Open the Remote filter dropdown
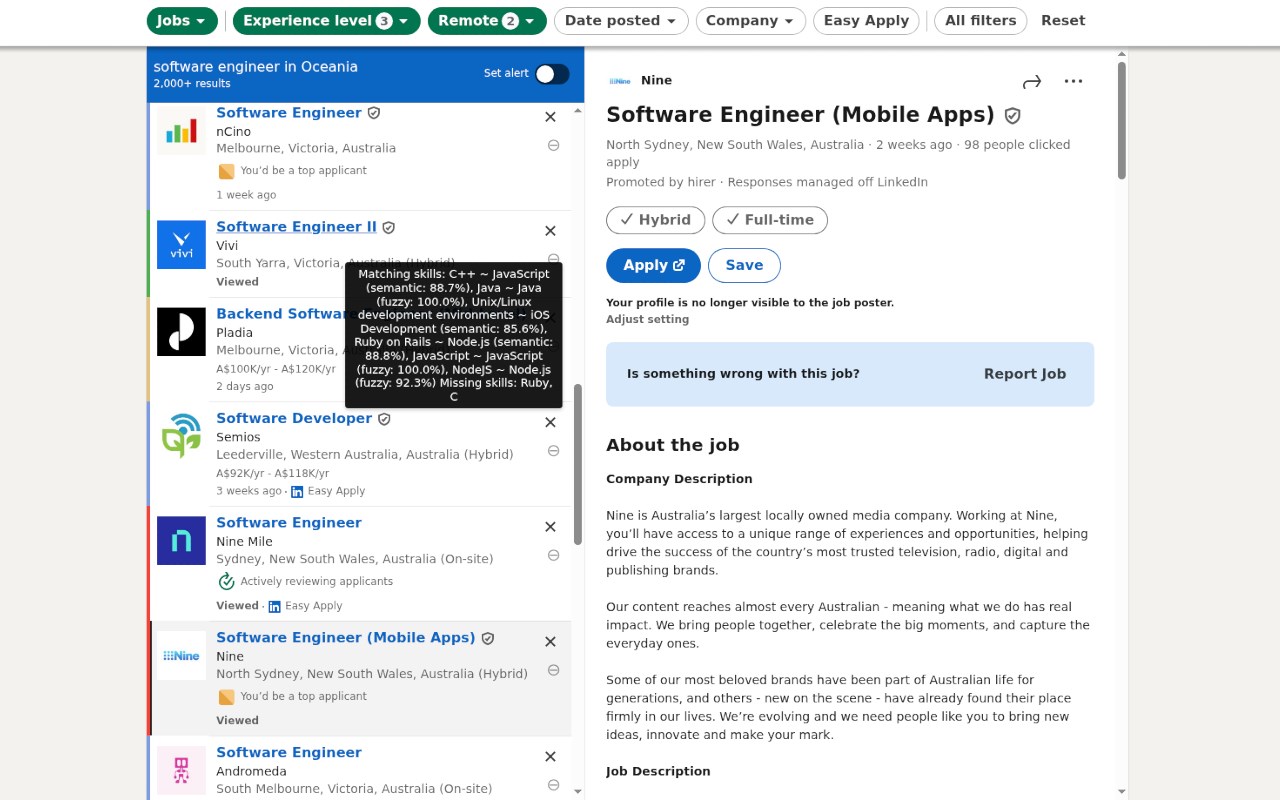The width and height of the screenshot is (1280, 800). [x=487, y=21]
